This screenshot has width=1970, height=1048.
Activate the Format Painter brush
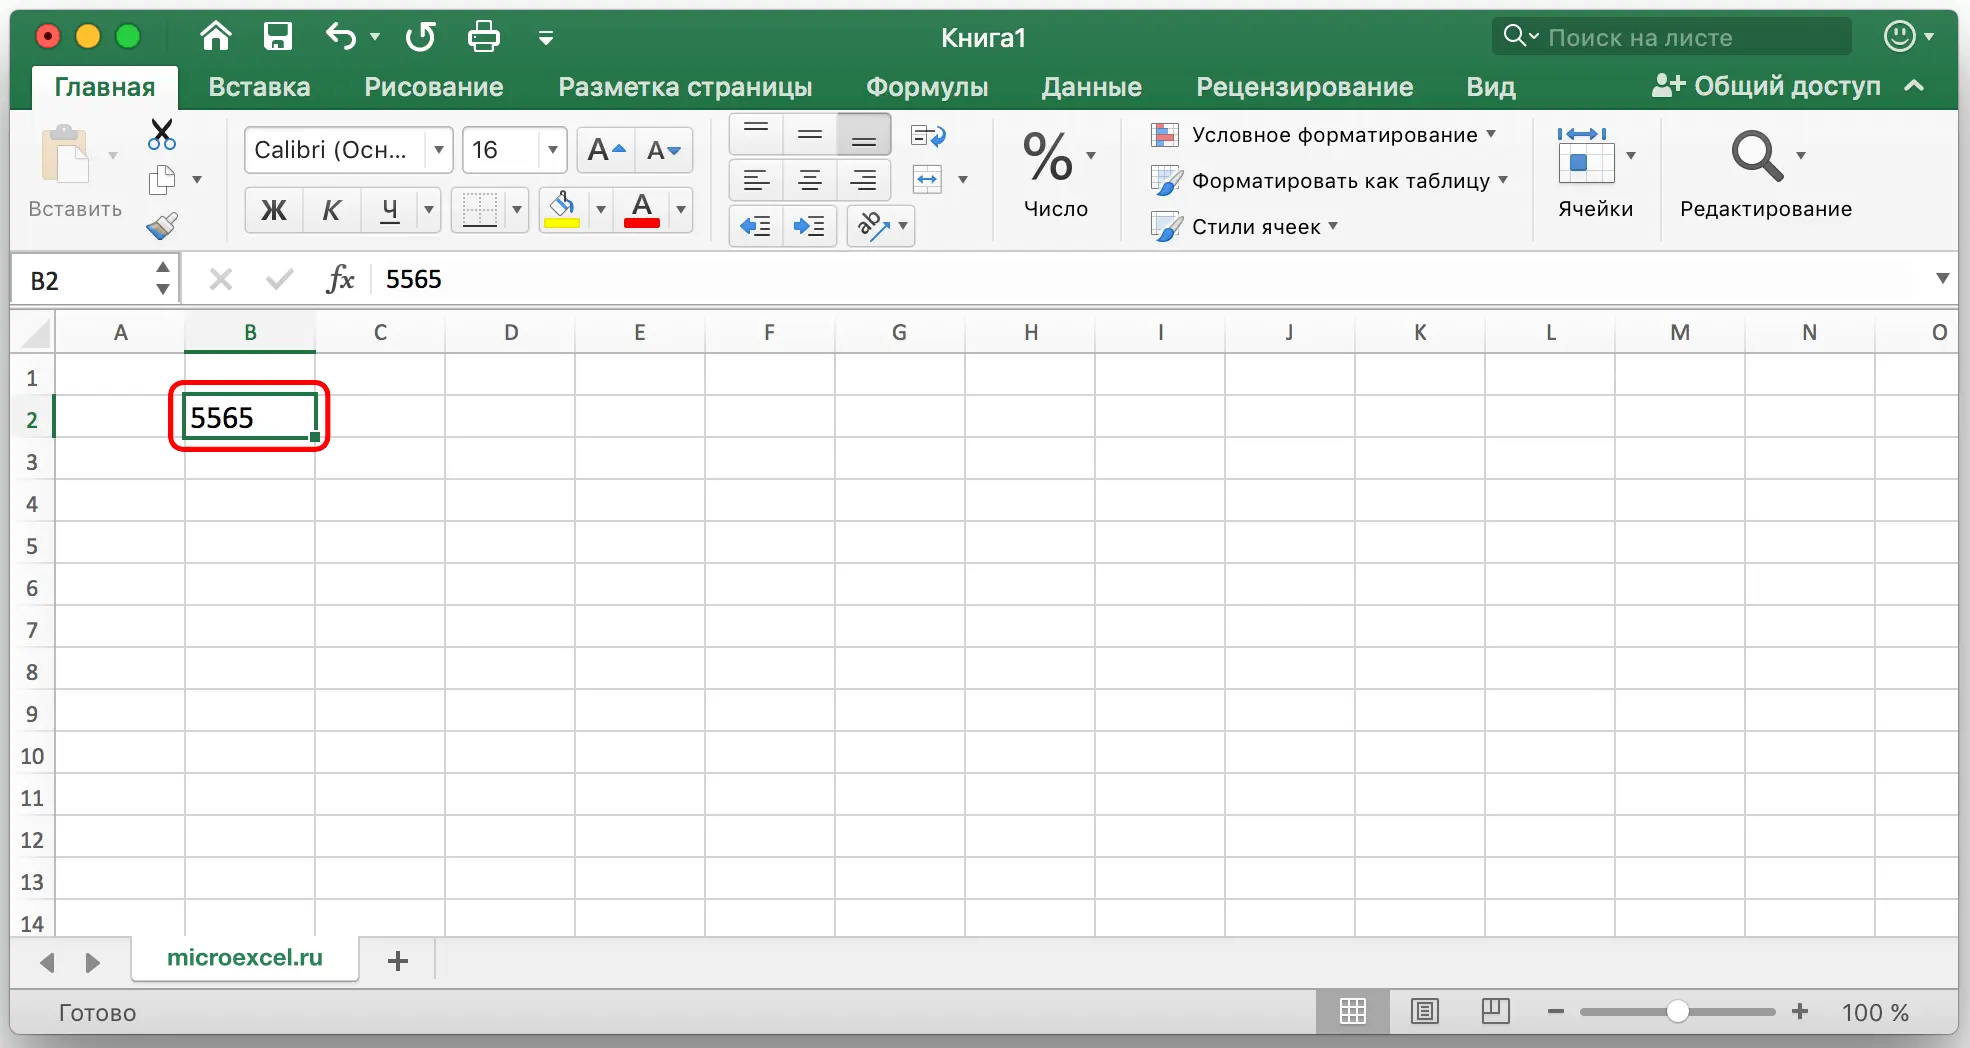(x=162, y=226)
